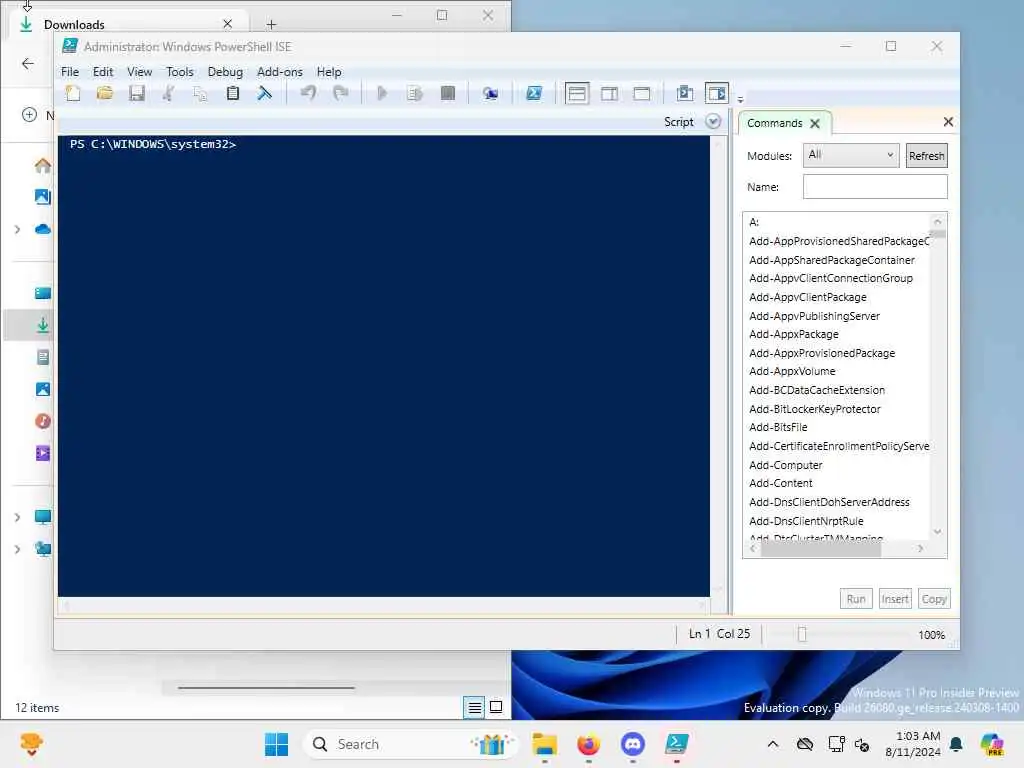1024x768 pixels.
Task: Click the Copy toolbar icon
Action: (200, 93)
